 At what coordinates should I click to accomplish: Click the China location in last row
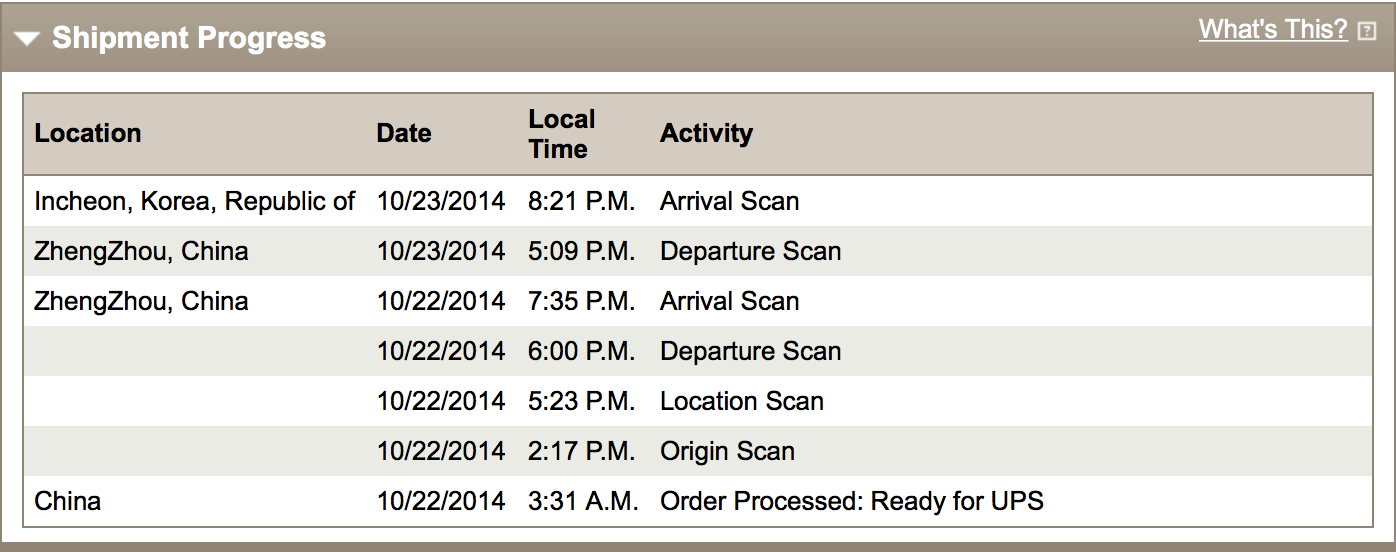pyautogui.click(x=68, y=501)
